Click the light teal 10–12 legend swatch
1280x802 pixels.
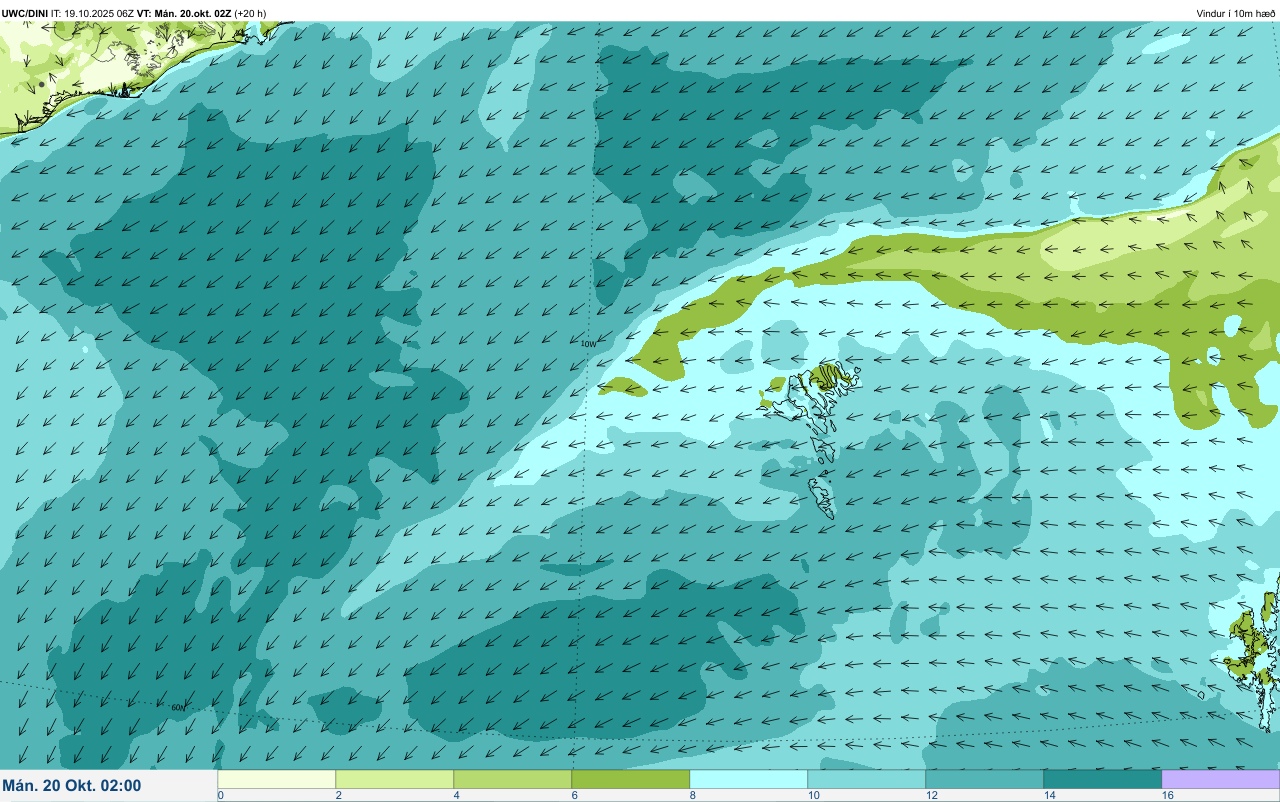tap(866, 779)
